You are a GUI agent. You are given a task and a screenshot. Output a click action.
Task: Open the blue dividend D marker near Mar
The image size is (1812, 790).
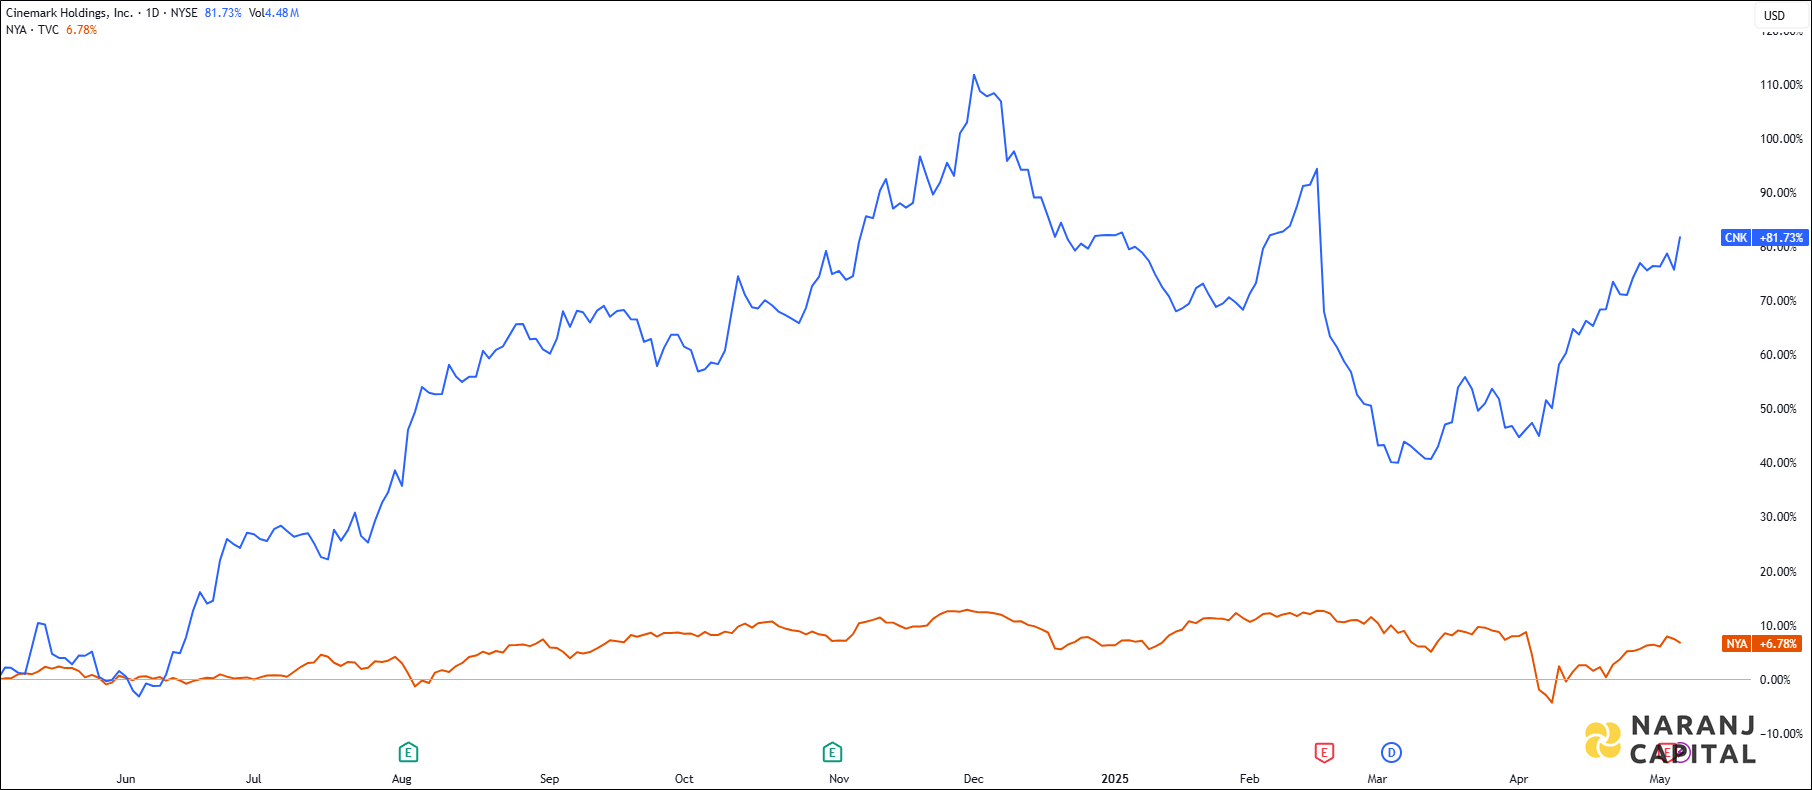click(1391, 752)
